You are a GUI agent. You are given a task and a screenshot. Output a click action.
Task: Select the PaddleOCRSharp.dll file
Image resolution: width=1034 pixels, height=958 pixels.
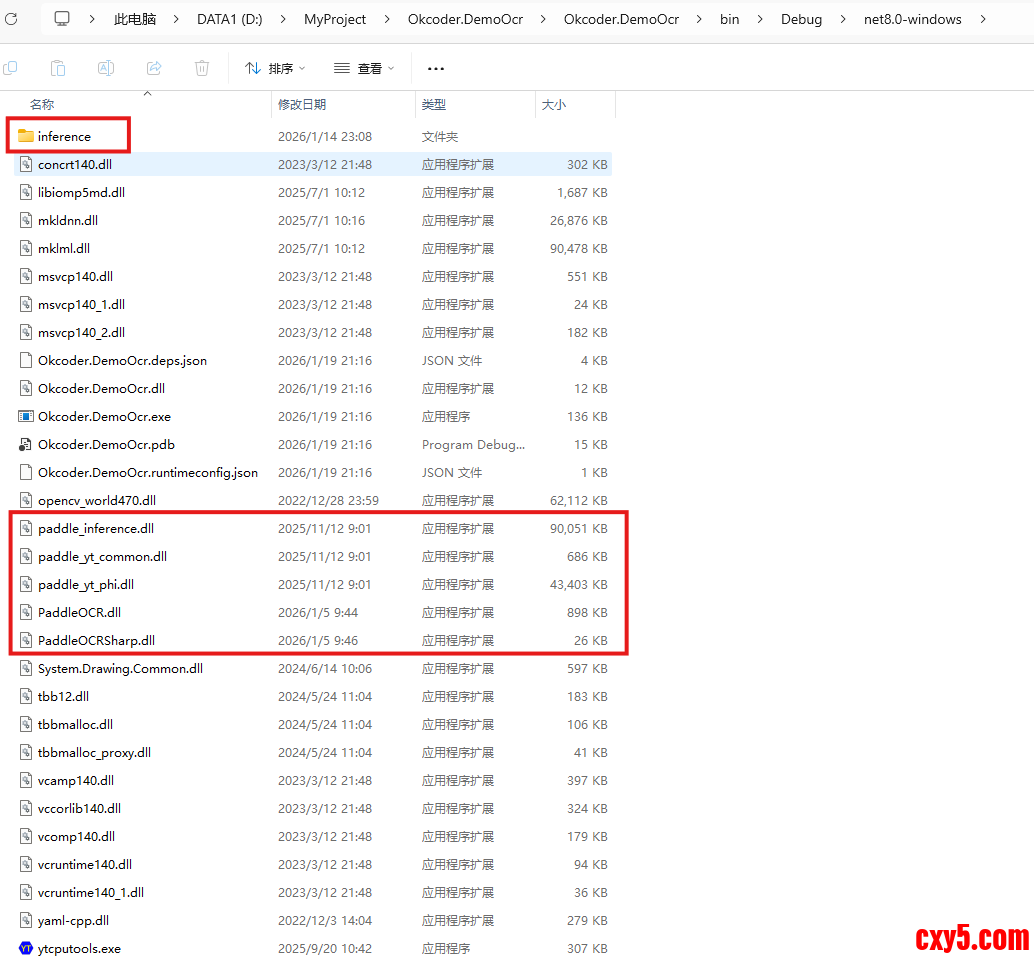pyautogui.click(x=96, y=640)
